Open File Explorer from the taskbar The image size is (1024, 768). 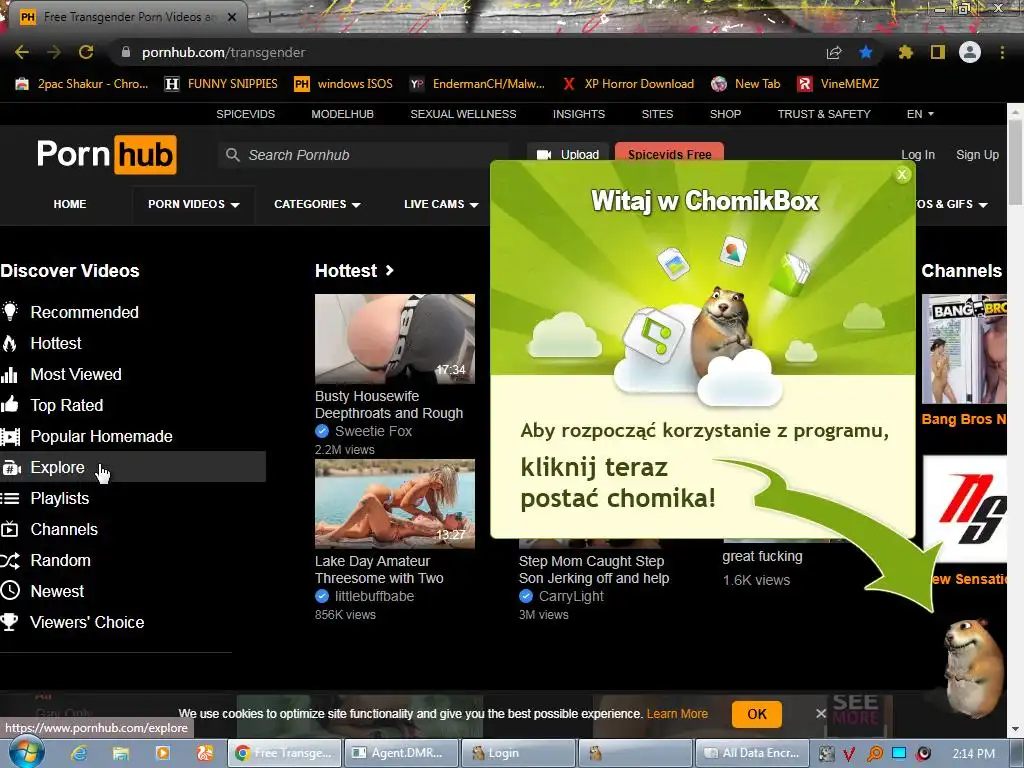(x=121, y=753)
